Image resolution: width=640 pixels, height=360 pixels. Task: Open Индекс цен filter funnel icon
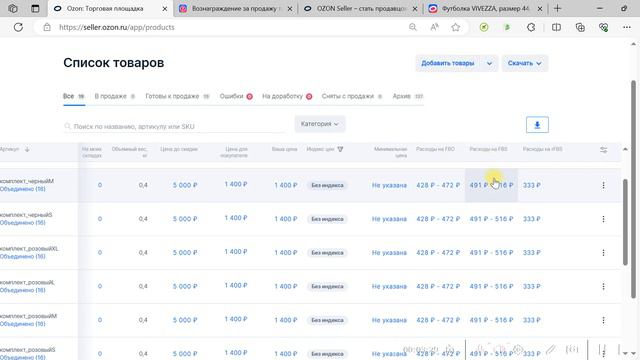click(x=340, y=149)
